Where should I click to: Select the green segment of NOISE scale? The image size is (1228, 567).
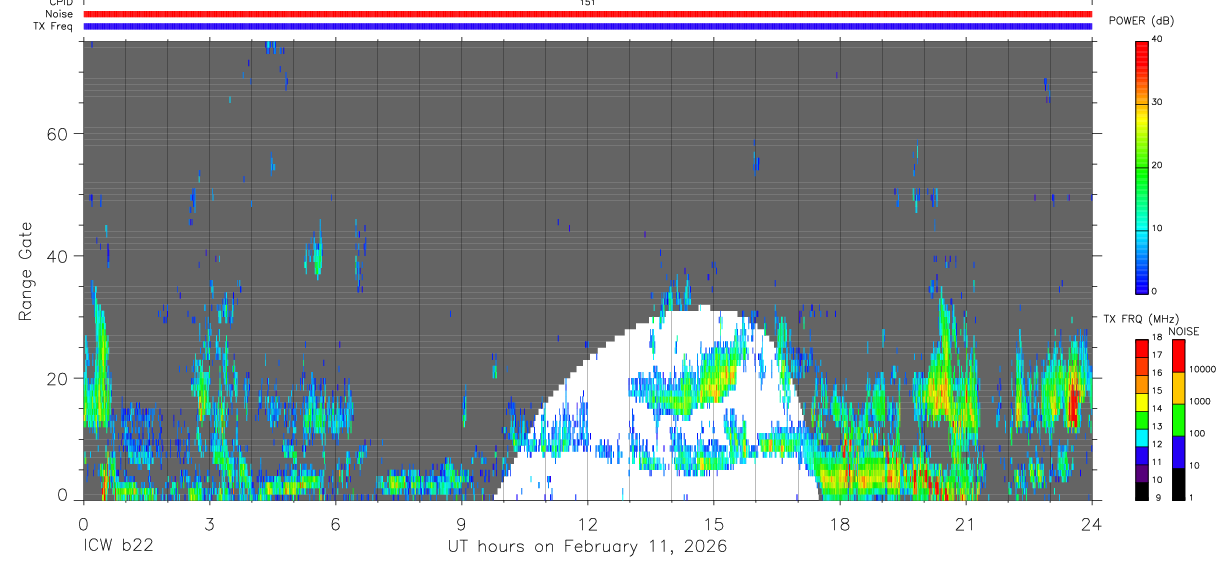1178,420
